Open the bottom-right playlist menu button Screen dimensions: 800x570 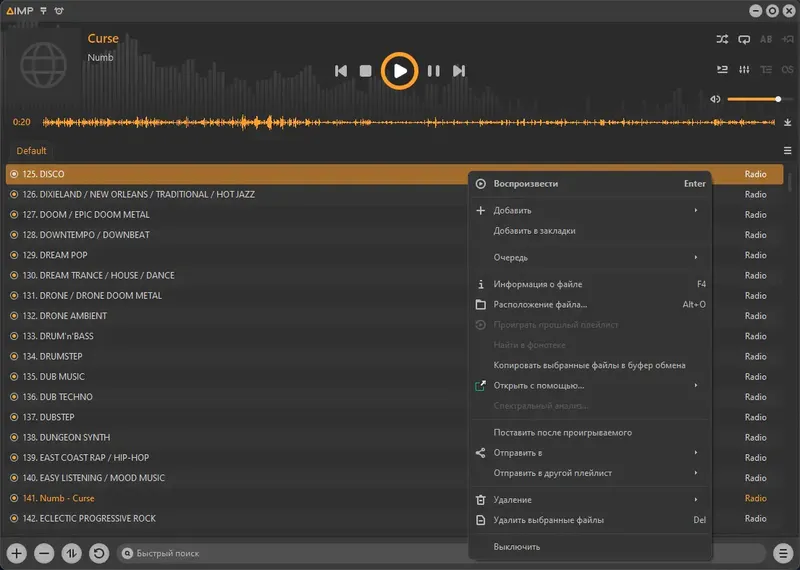pos(783,553)
